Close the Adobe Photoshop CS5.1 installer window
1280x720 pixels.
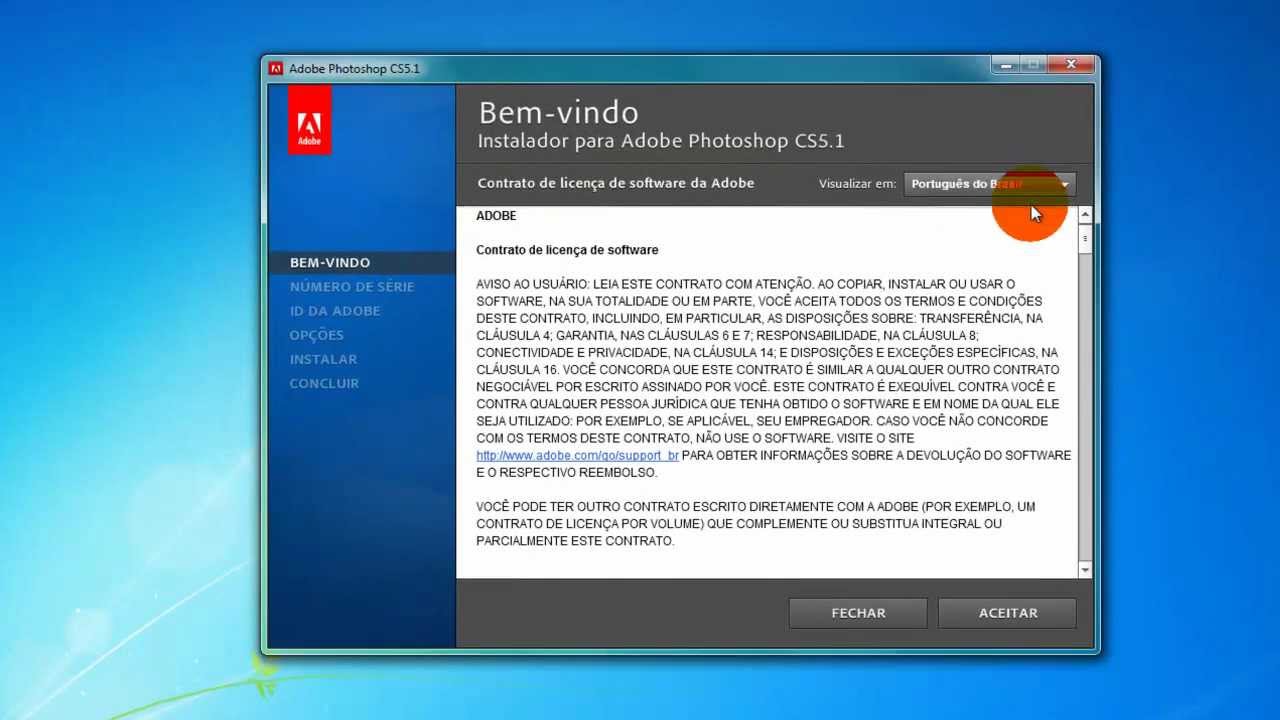click(1071, 65)
